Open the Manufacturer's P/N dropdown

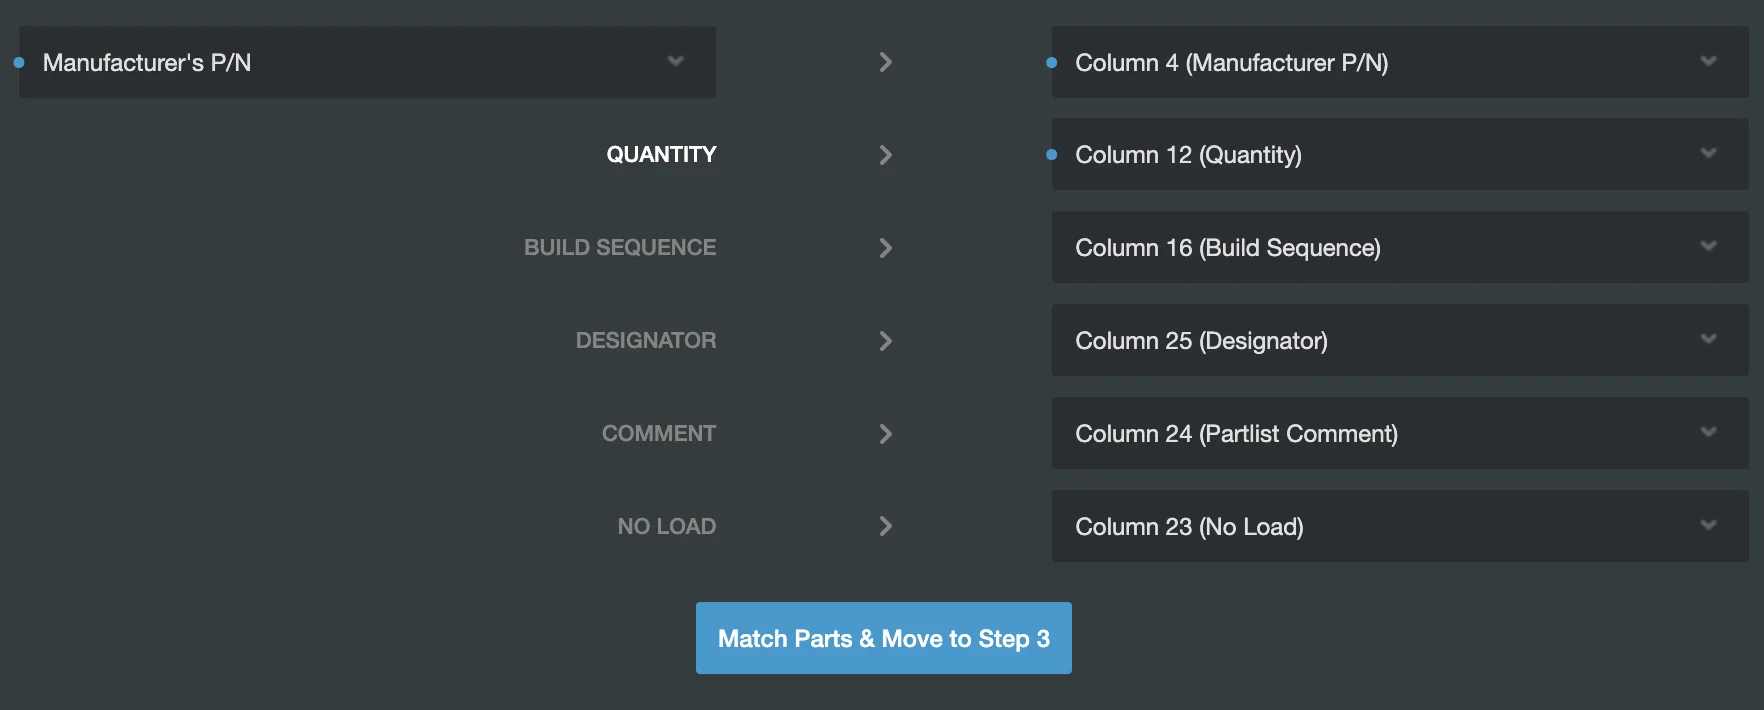click(x=367, y=62)
